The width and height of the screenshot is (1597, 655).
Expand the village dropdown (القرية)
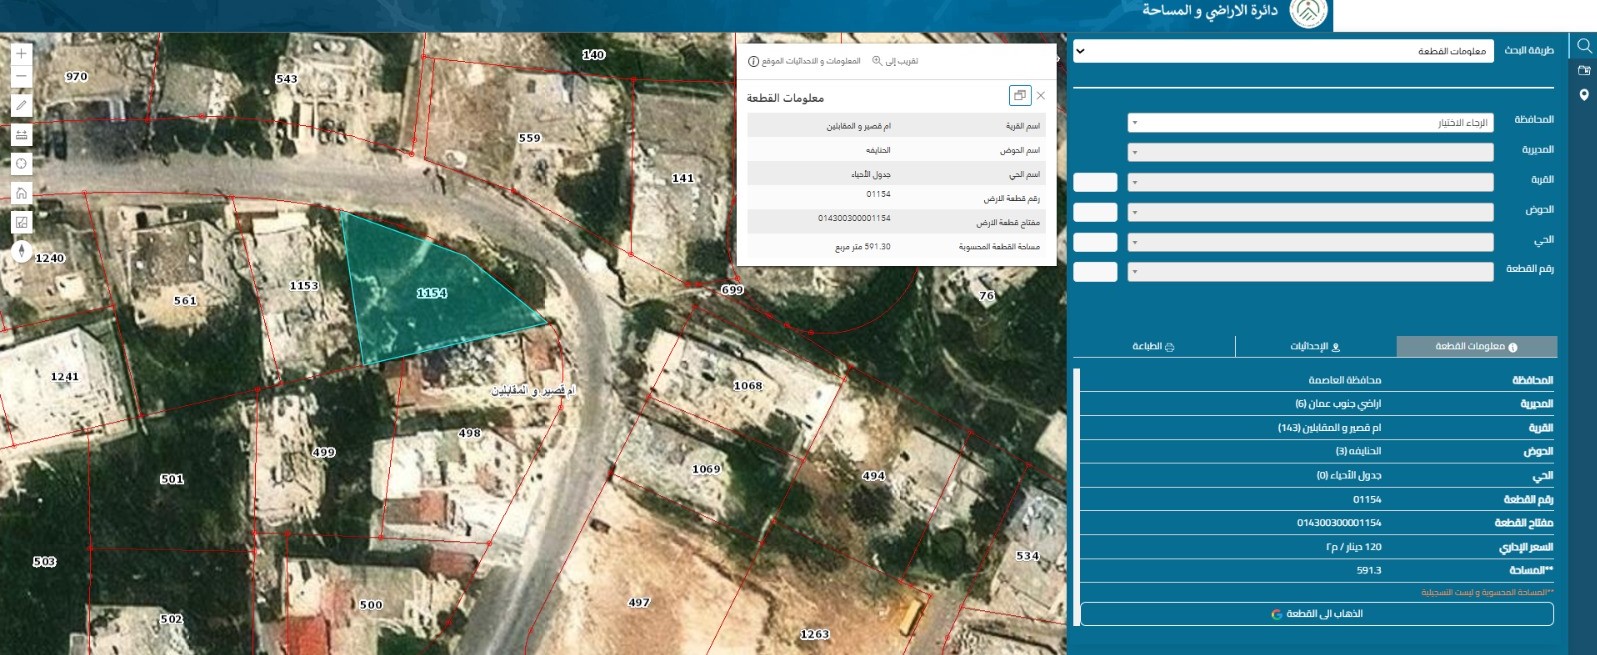pos(1310,183)
